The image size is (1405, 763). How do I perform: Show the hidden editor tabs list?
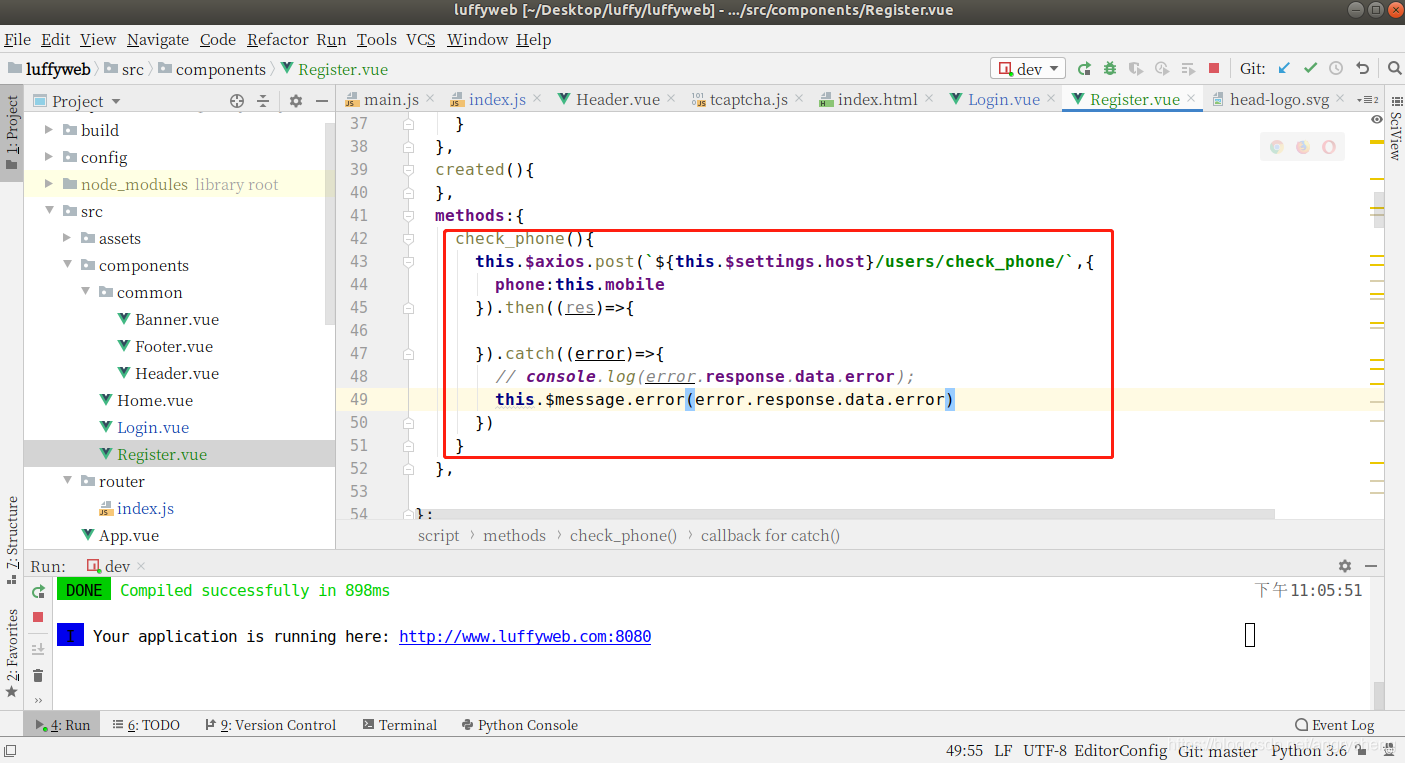pos(1369,100)
